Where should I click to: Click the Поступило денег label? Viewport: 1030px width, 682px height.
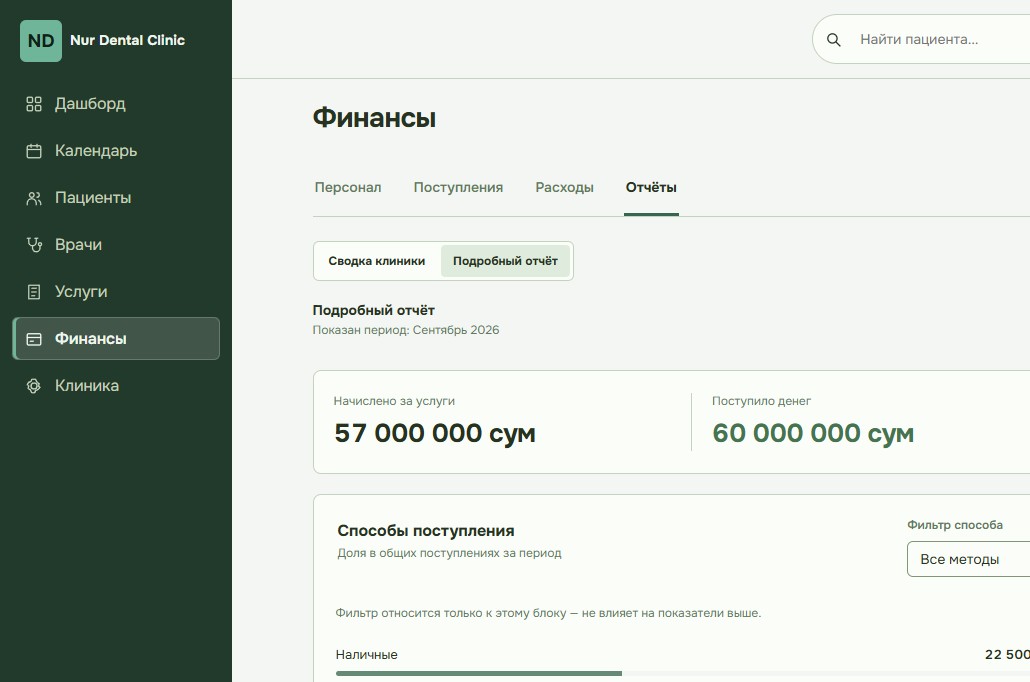tap(761, 401)
